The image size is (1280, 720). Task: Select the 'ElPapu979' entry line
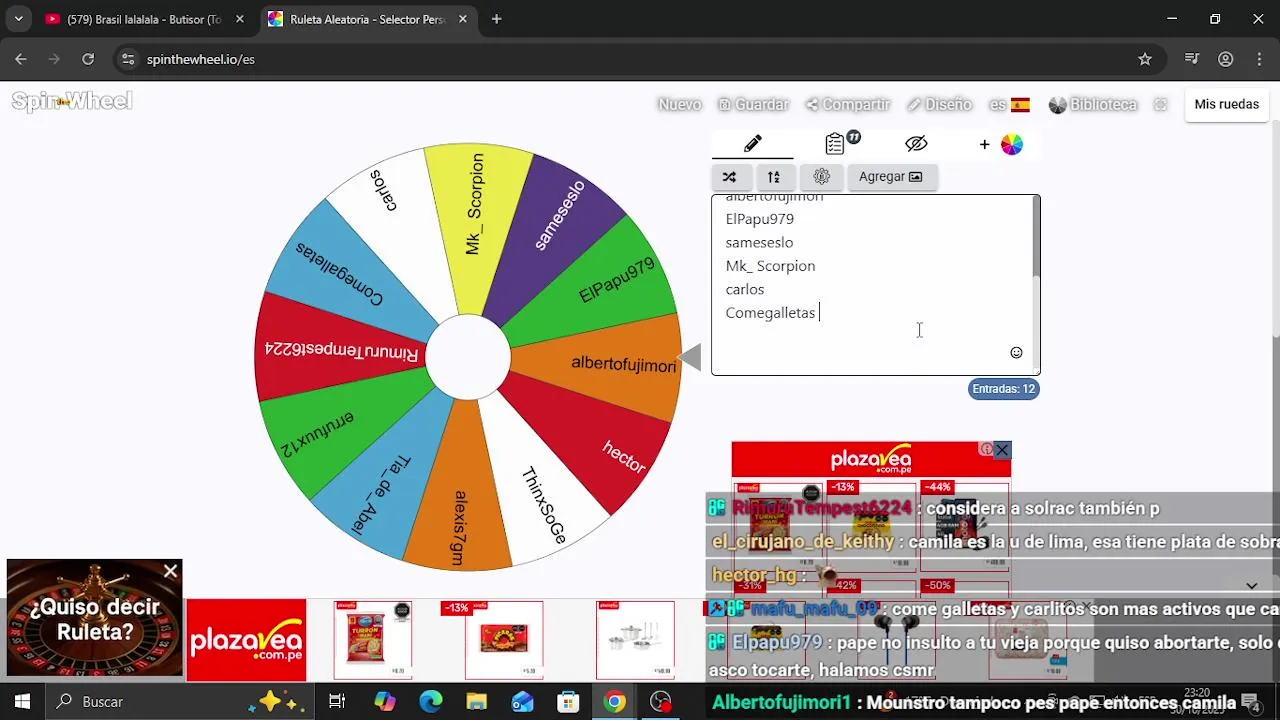point(759,219)
